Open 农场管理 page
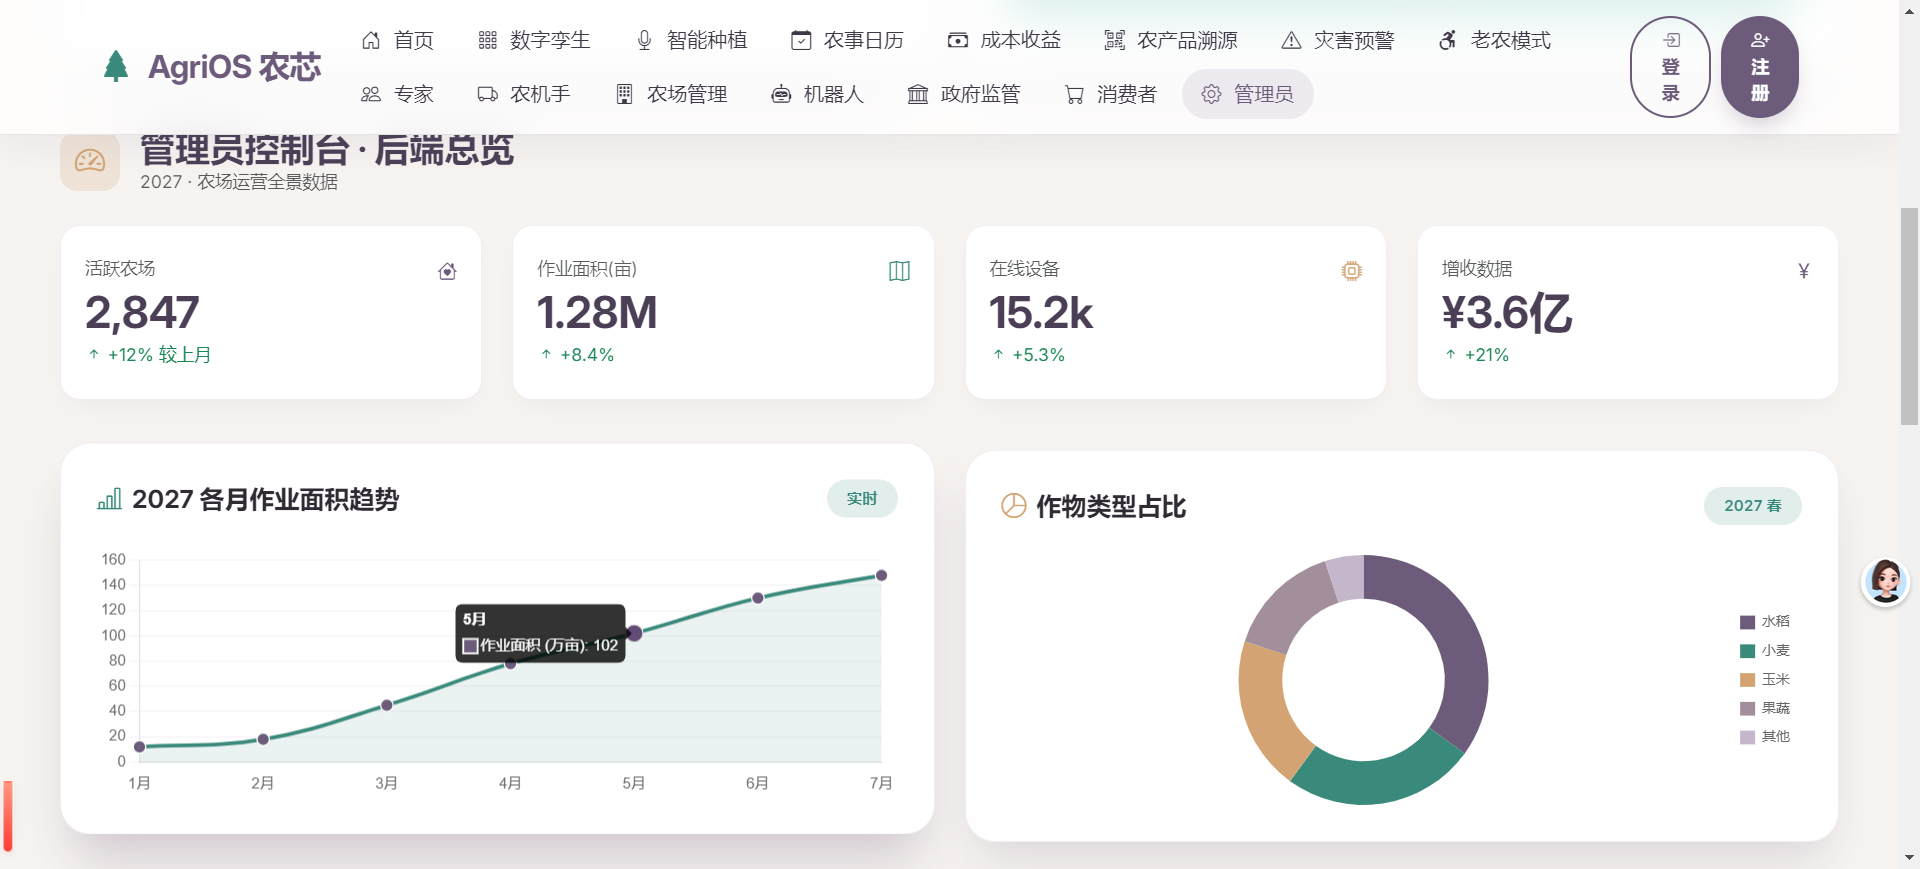Image resolution: width=1920 pixels, height=869 pixels. click(671, 94)
